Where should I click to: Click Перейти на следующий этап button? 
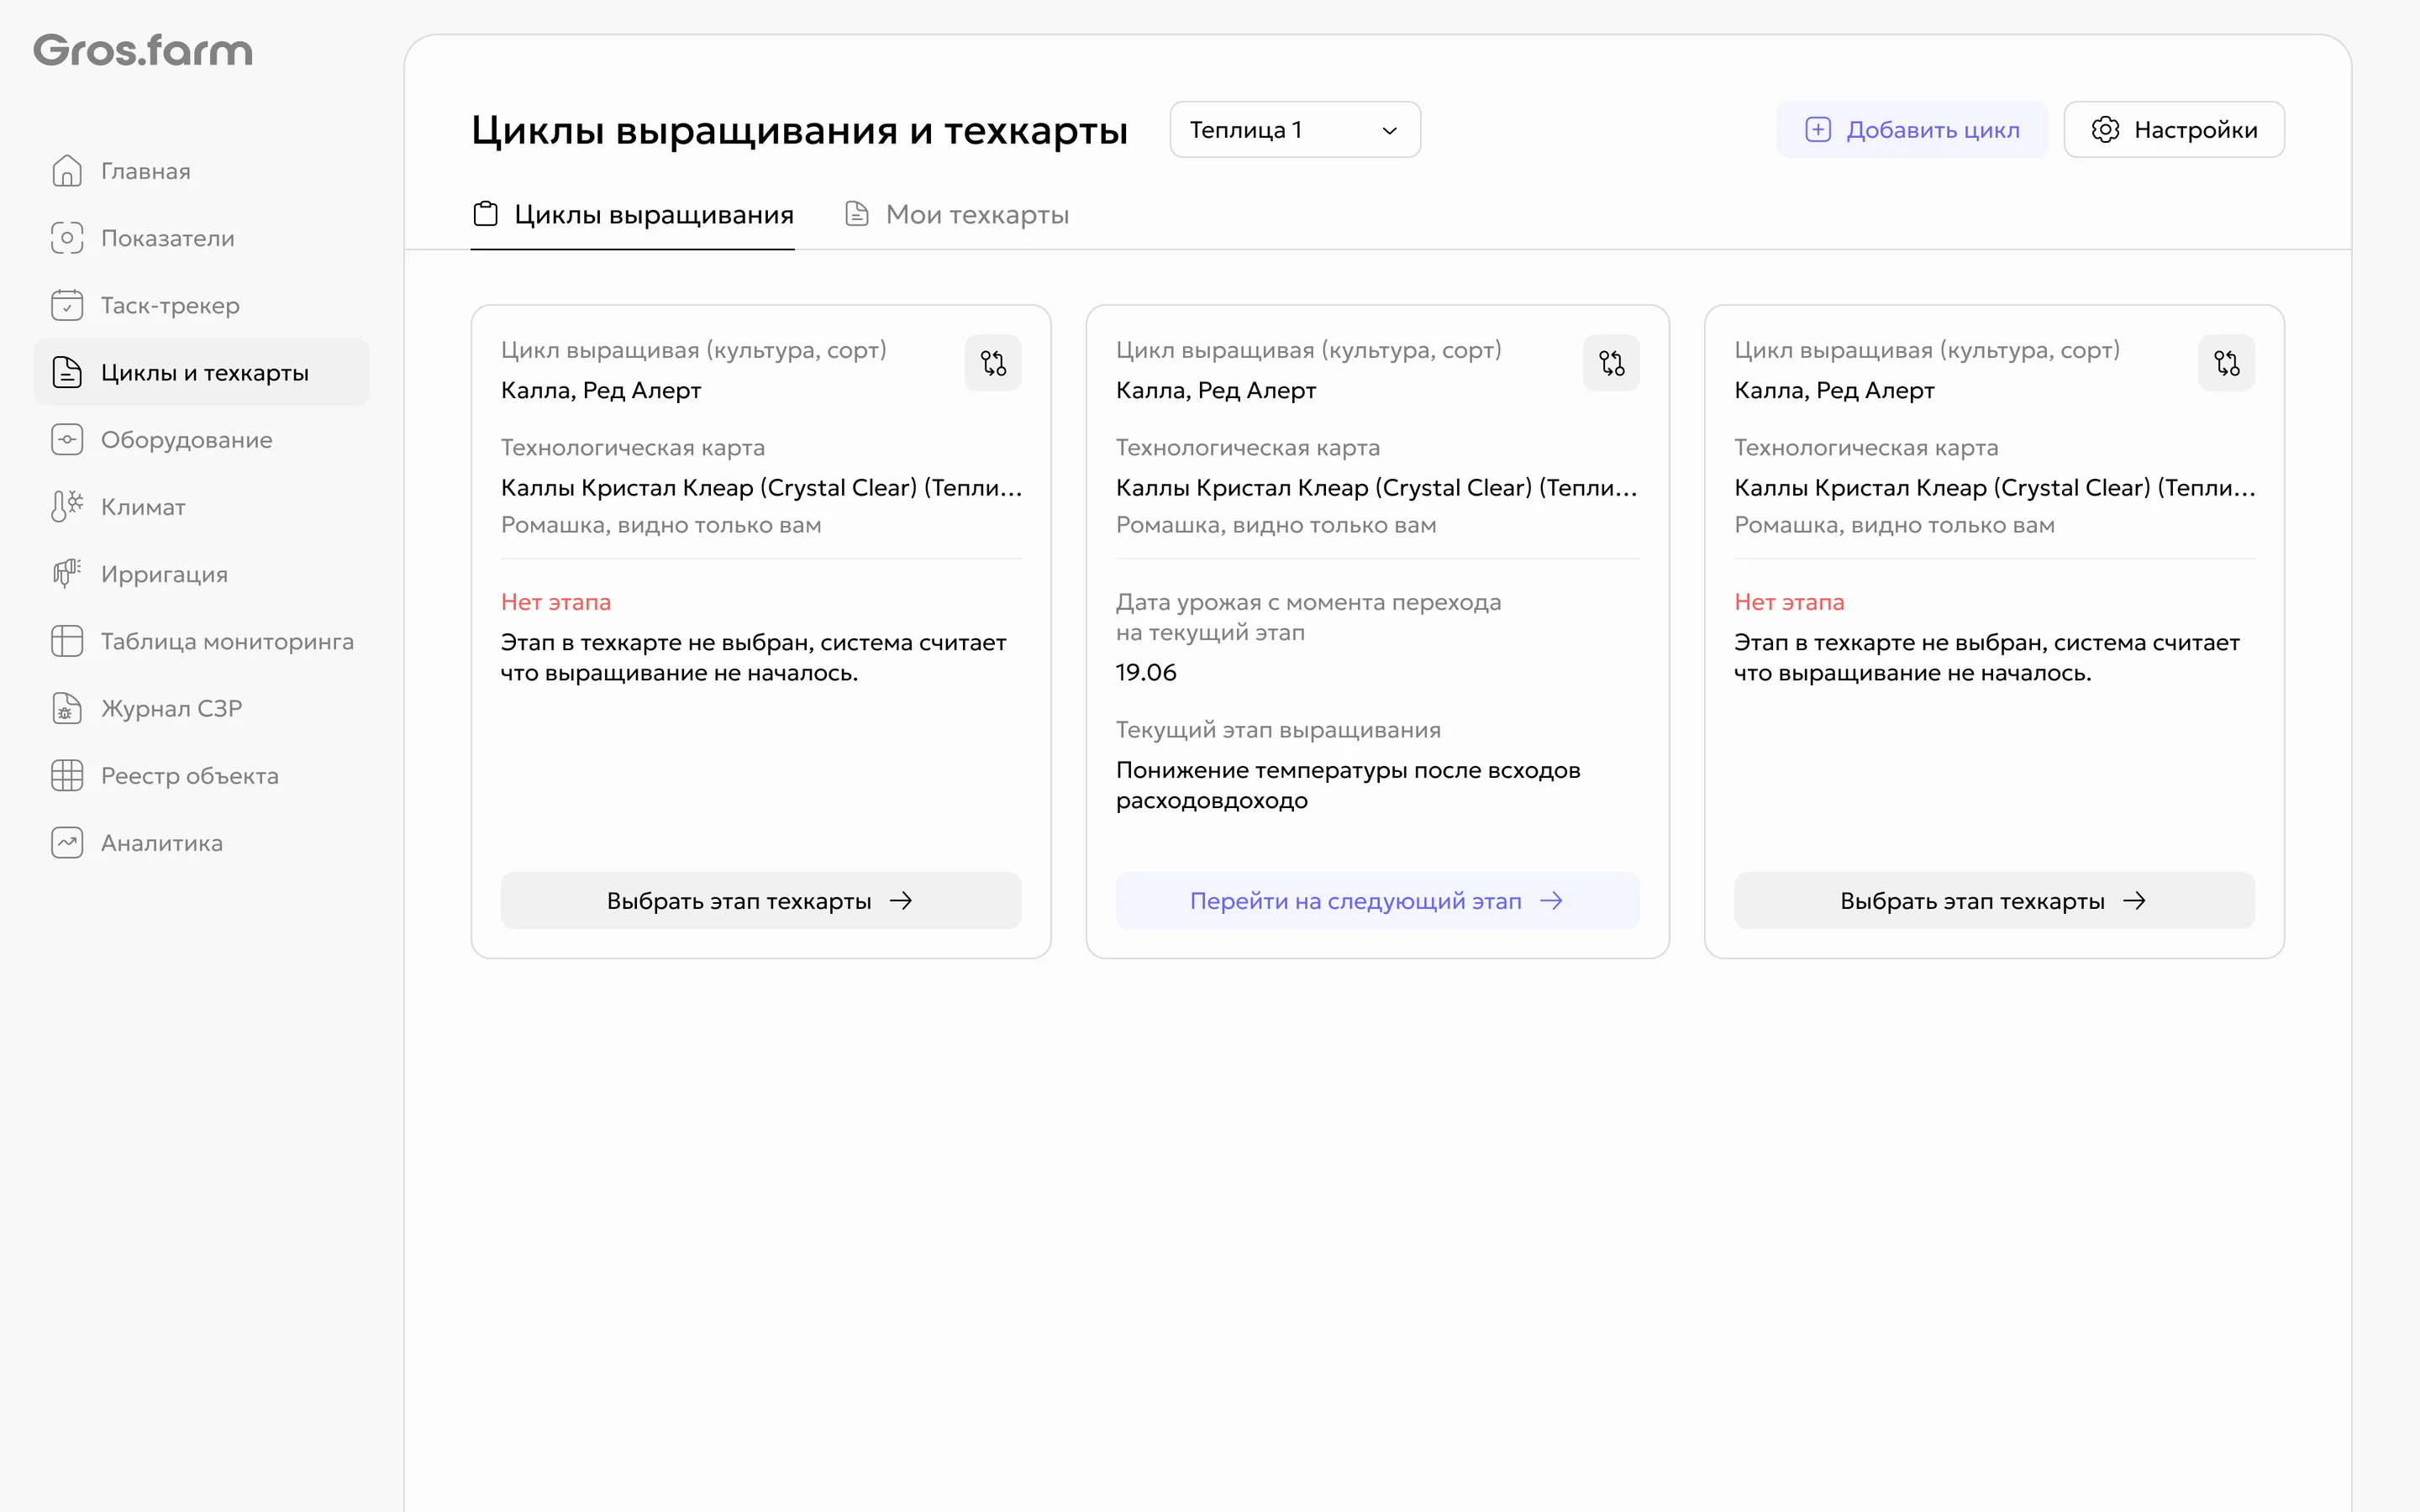tap(1377, 900)
